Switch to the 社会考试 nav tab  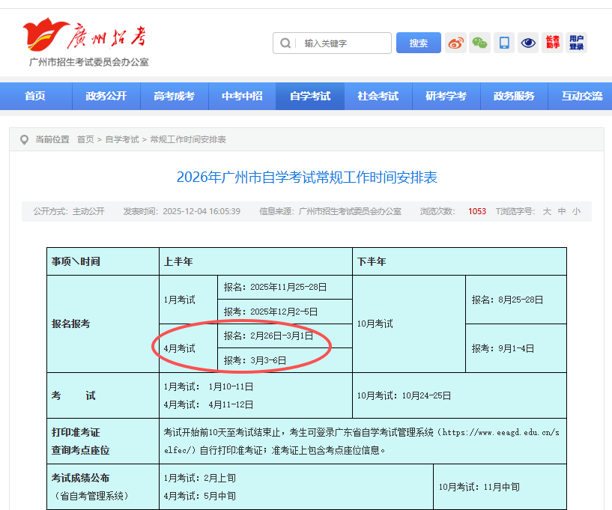(378, 96)
